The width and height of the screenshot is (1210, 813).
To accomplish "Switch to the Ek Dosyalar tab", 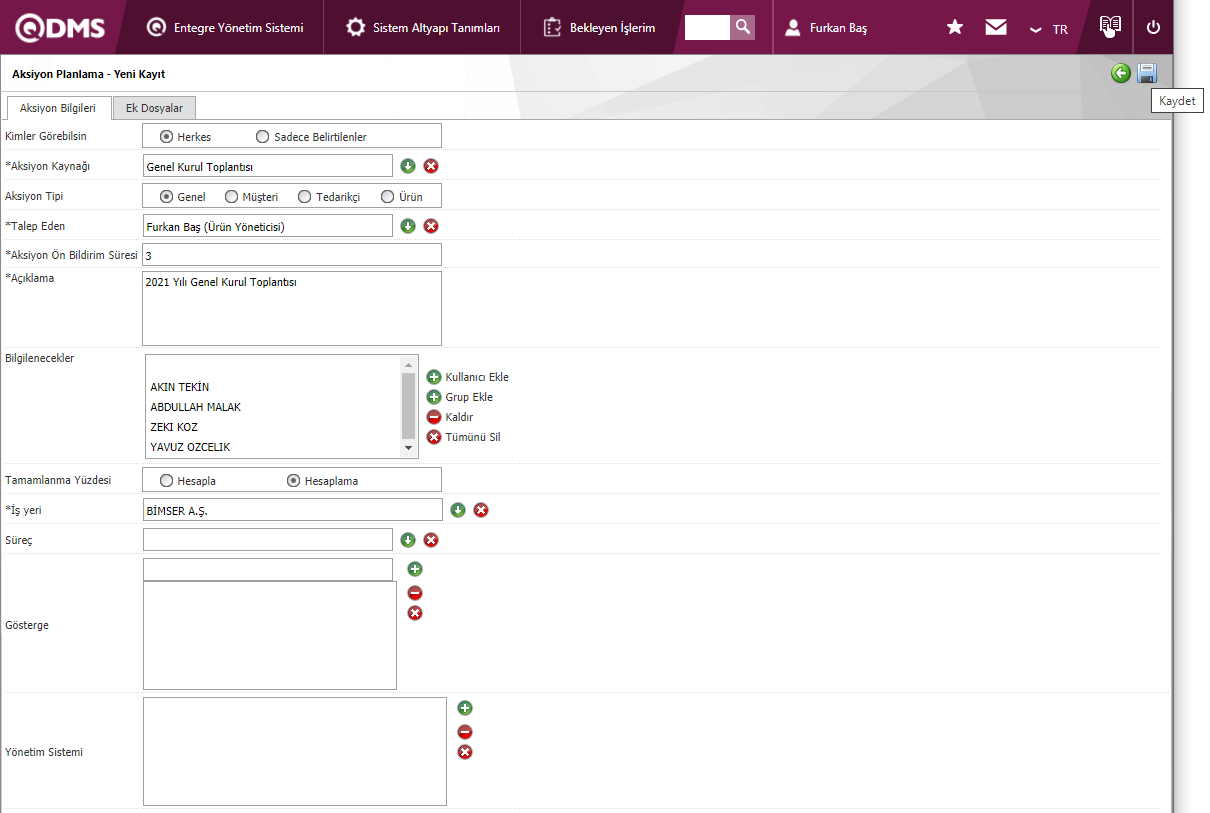I will [x=154, y=108].
